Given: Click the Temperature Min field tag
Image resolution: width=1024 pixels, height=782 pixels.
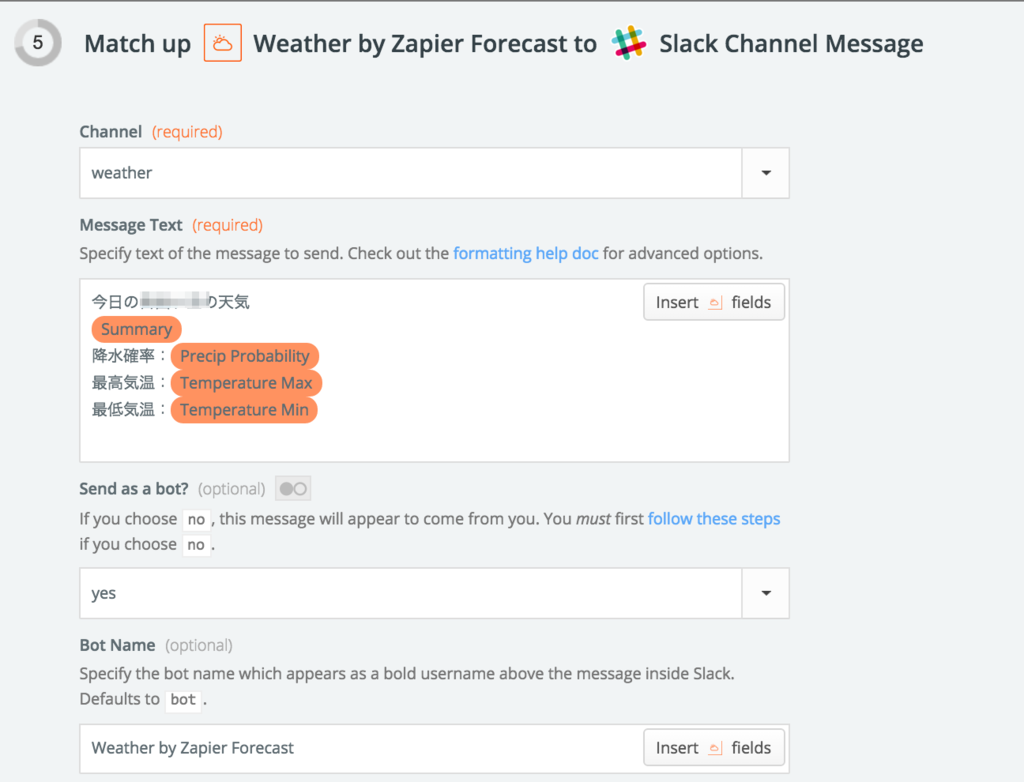Looking at the screenshot, I should [x=244, y=410].
